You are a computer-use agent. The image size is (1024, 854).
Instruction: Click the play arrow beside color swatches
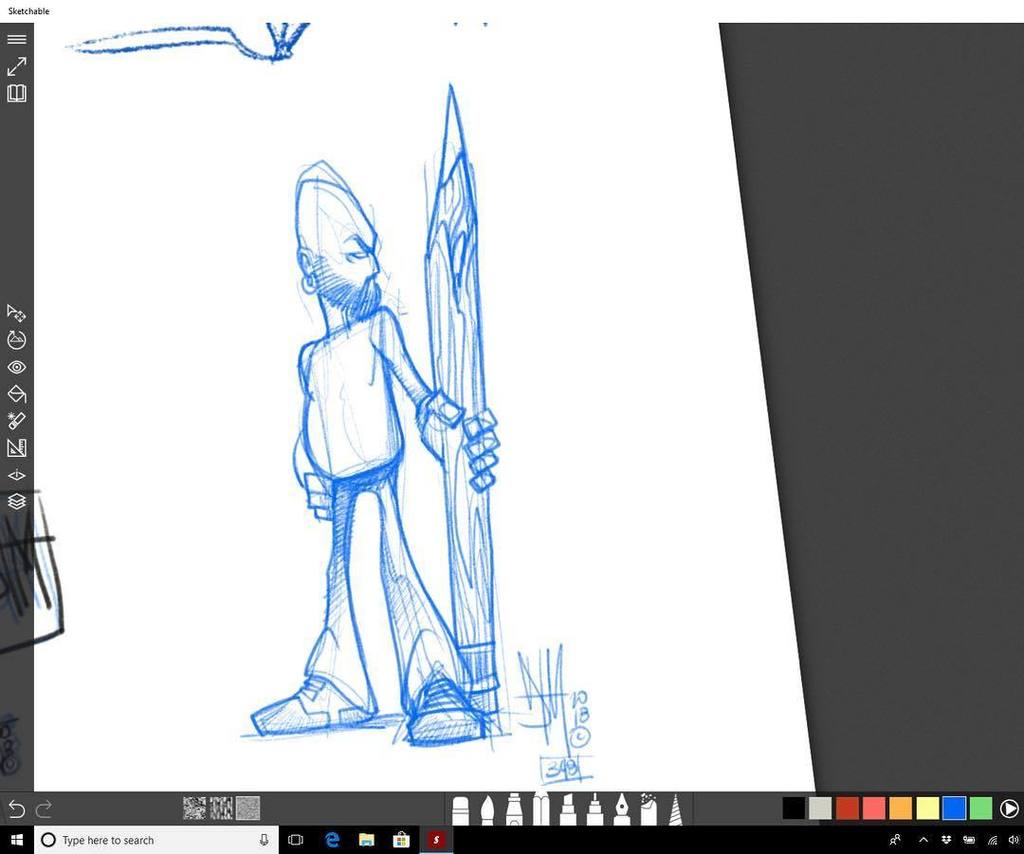coord(1009,808)
